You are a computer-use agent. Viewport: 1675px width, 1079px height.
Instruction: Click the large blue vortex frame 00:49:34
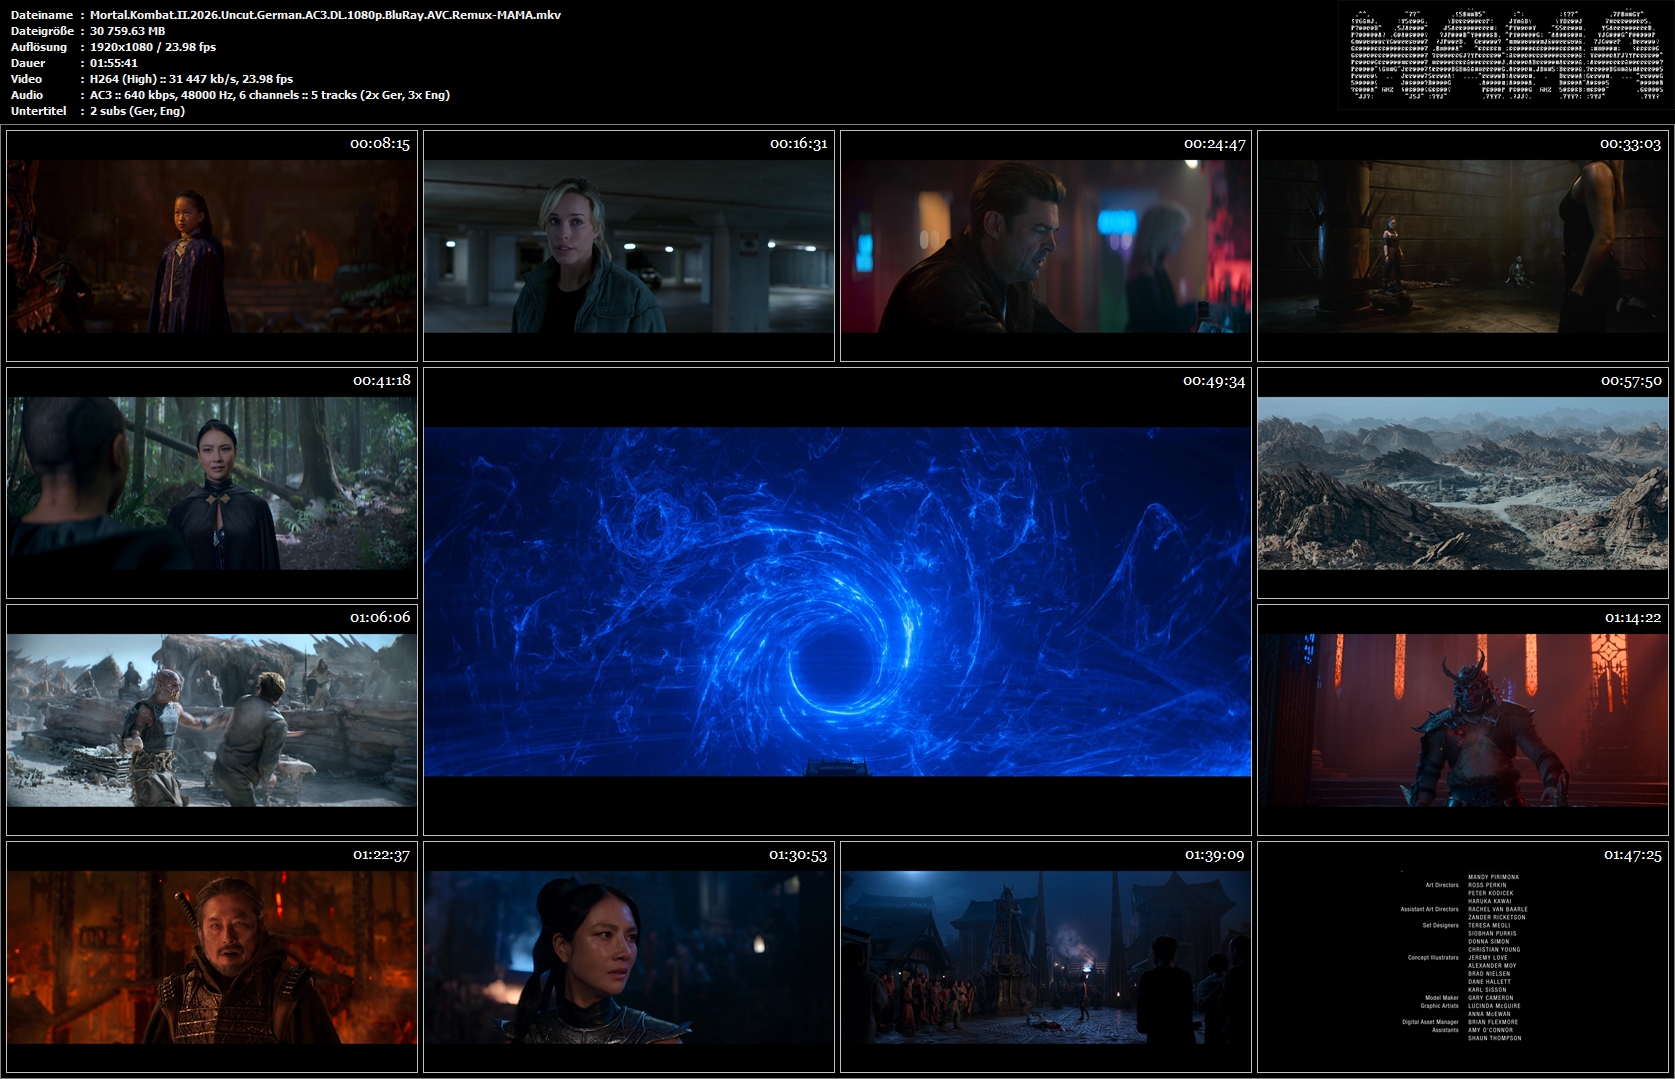(x=838, y=601)
